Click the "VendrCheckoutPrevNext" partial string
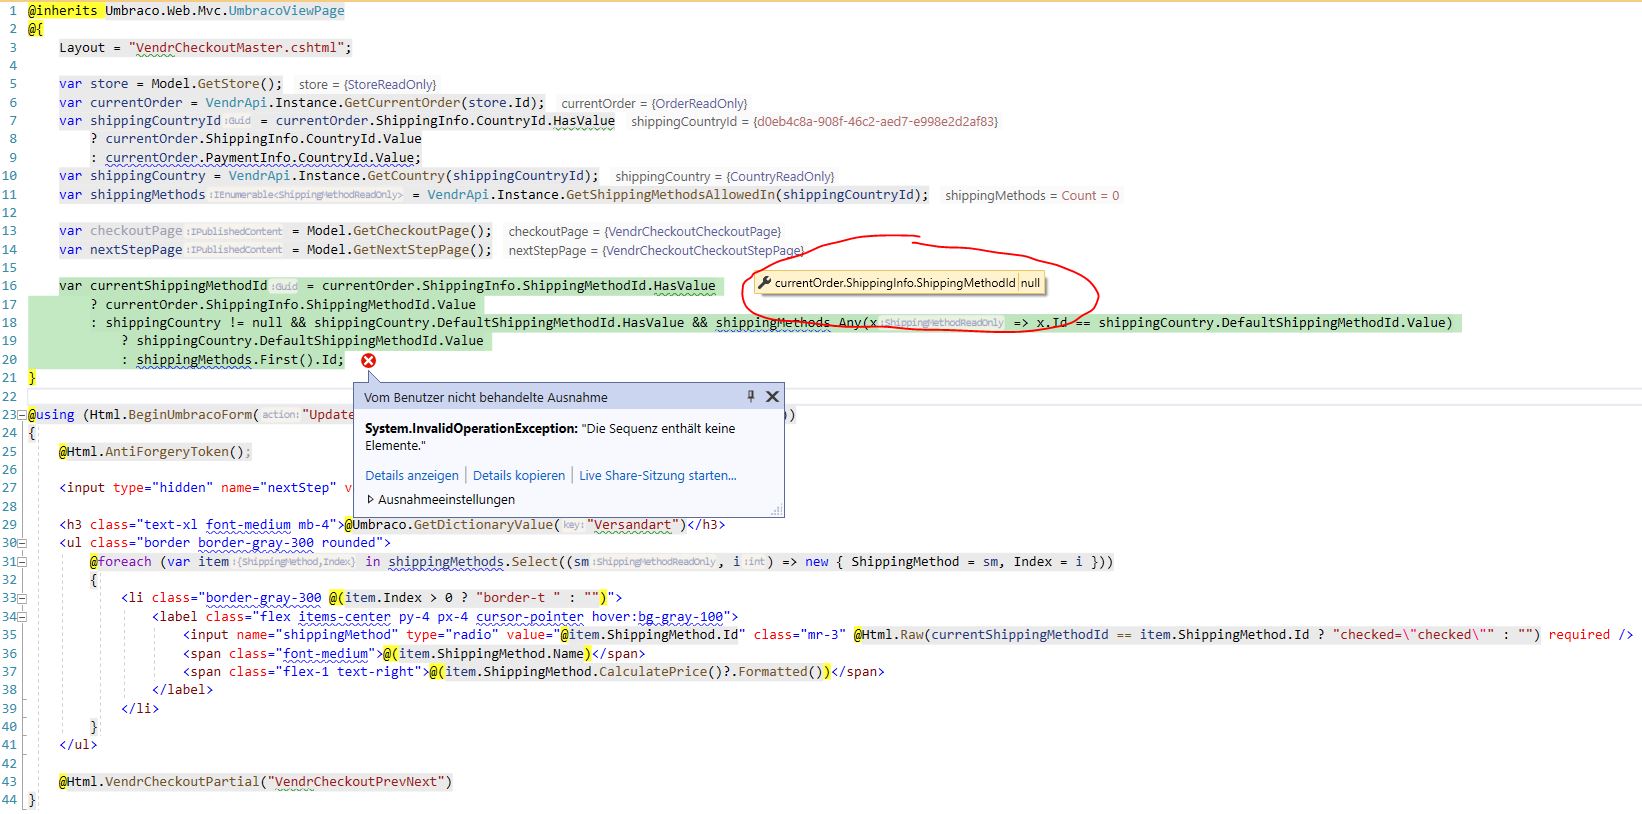This screenshot has height=814, width=1642. 356,782
